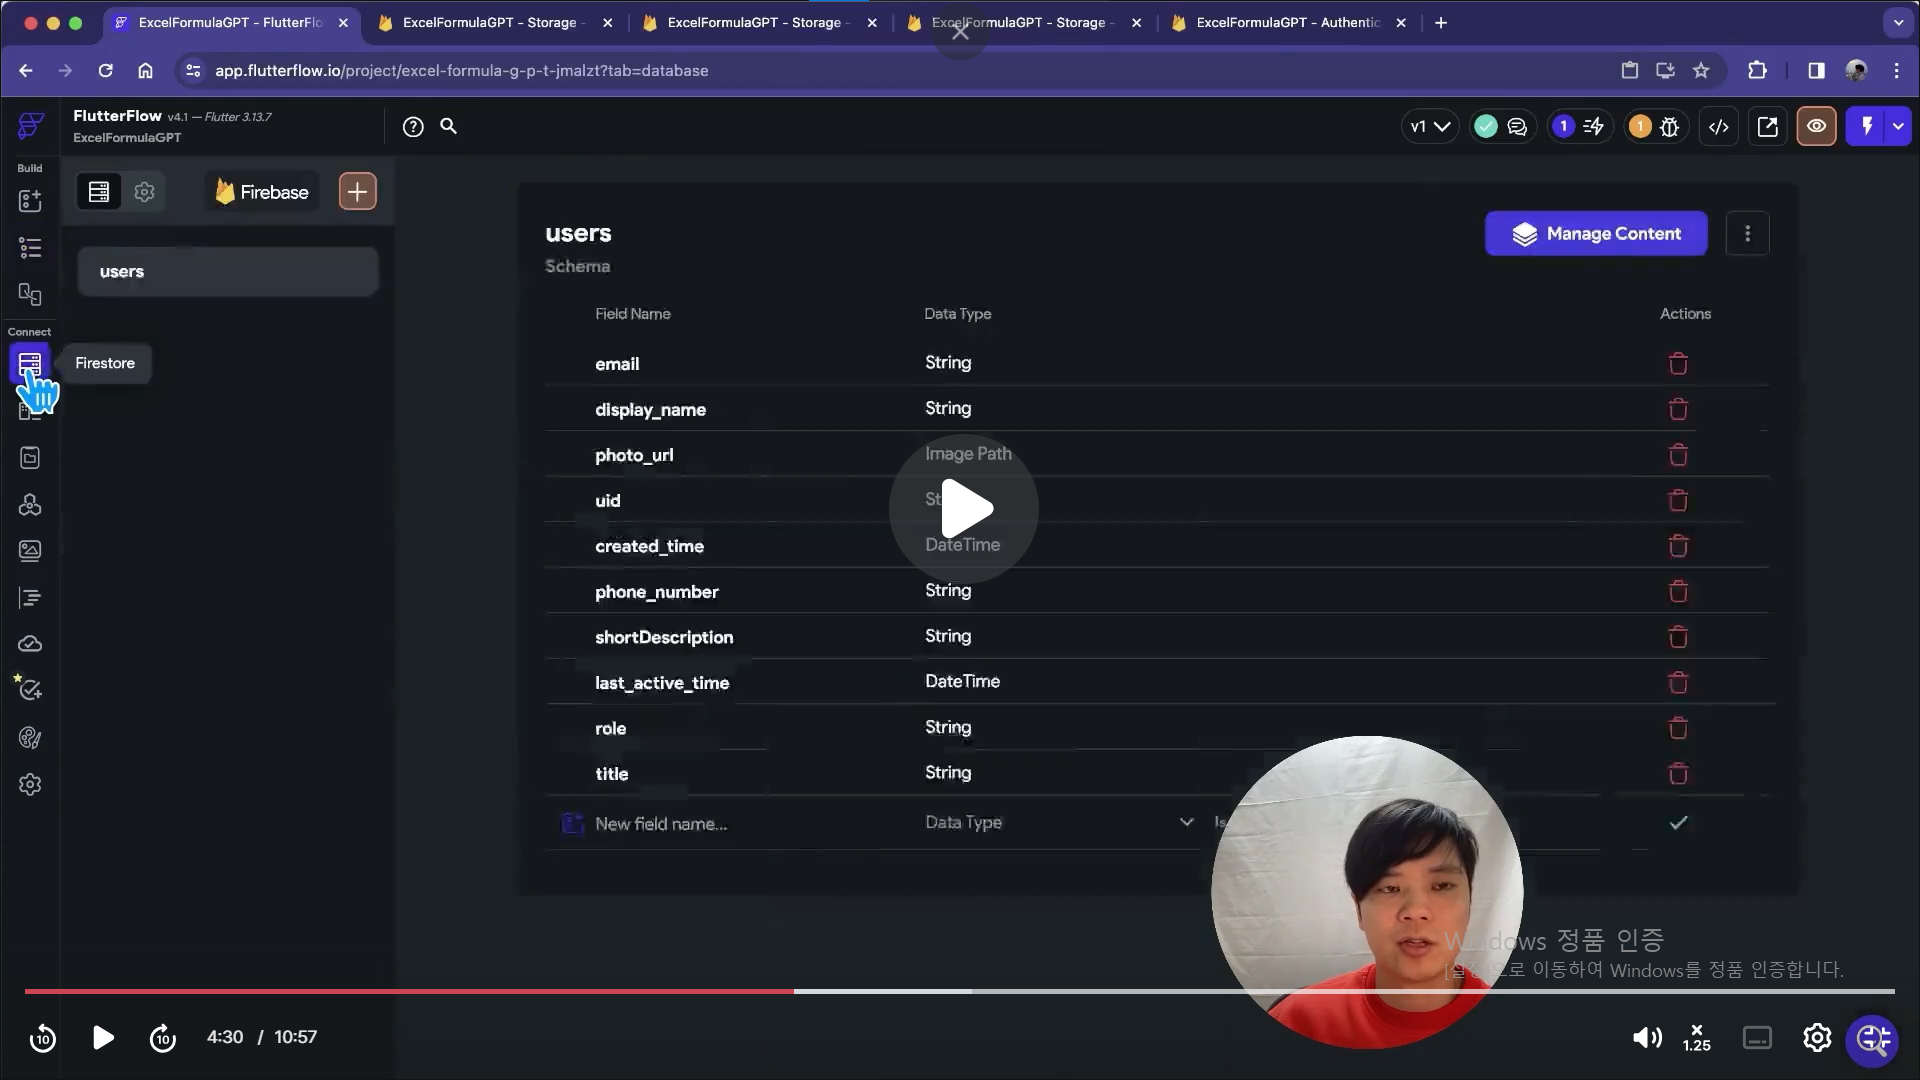This screenshot has height=1080, width=1920.
Task: Click the FlutterFlow logo icon
Action: click(31, 126)
